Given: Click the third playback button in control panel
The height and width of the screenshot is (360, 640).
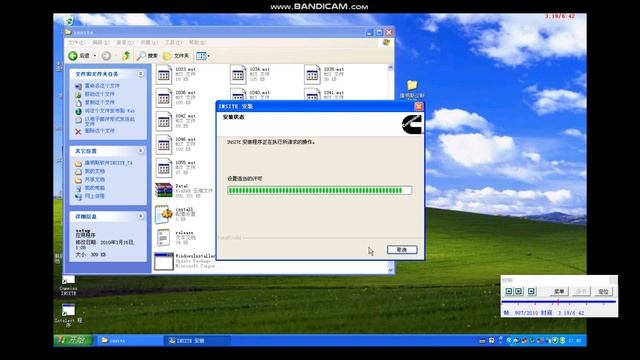Looking at the screenshot, I should [x=531, y=291].
